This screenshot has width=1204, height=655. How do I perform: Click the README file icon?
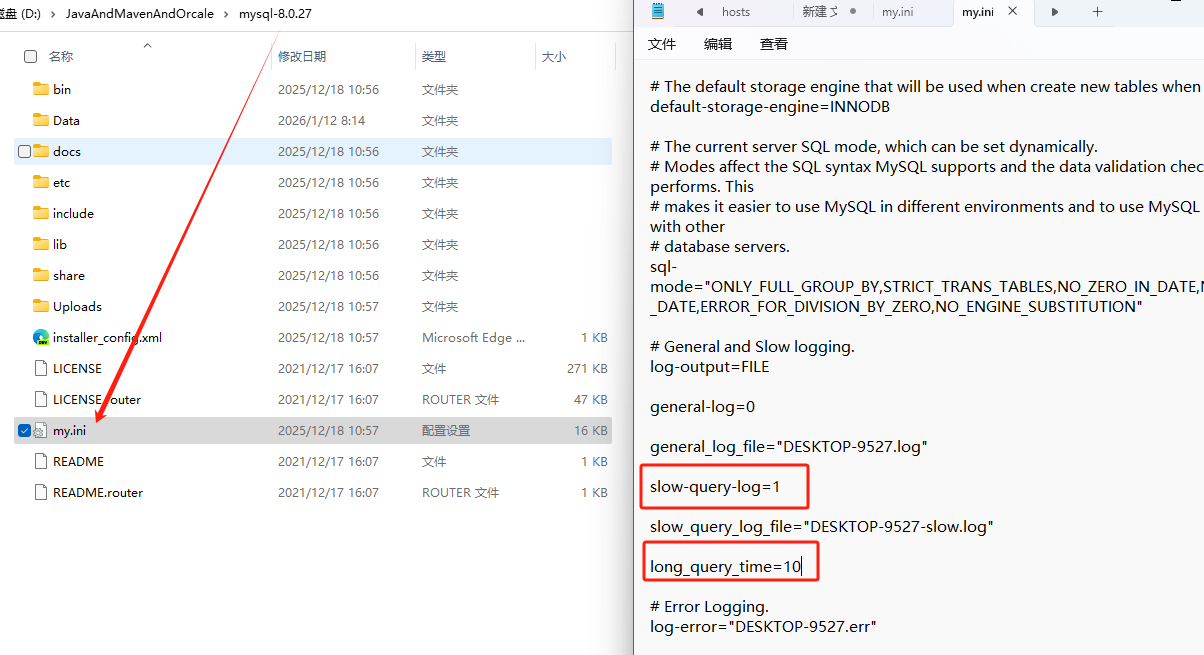41,461
